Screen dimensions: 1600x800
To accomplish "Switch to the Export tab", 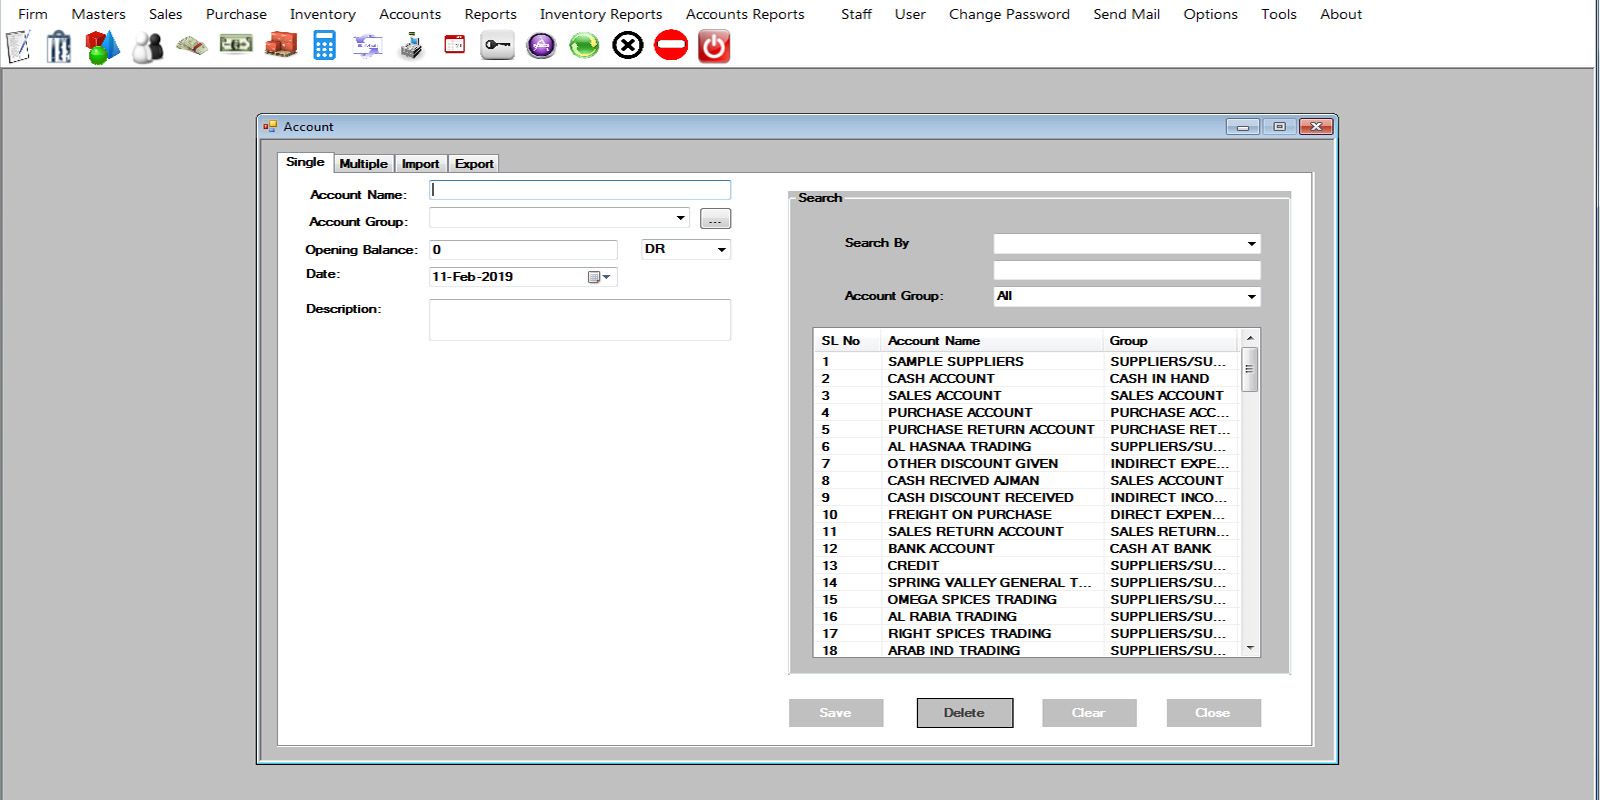I will click(x=474, y=164).
